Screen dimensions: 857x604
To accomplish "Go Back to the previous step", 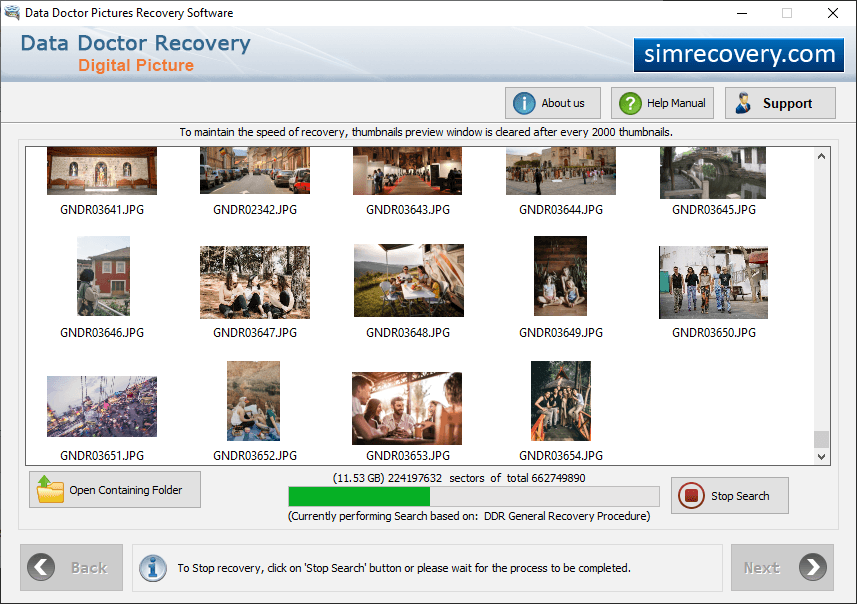I will point(72,567).
